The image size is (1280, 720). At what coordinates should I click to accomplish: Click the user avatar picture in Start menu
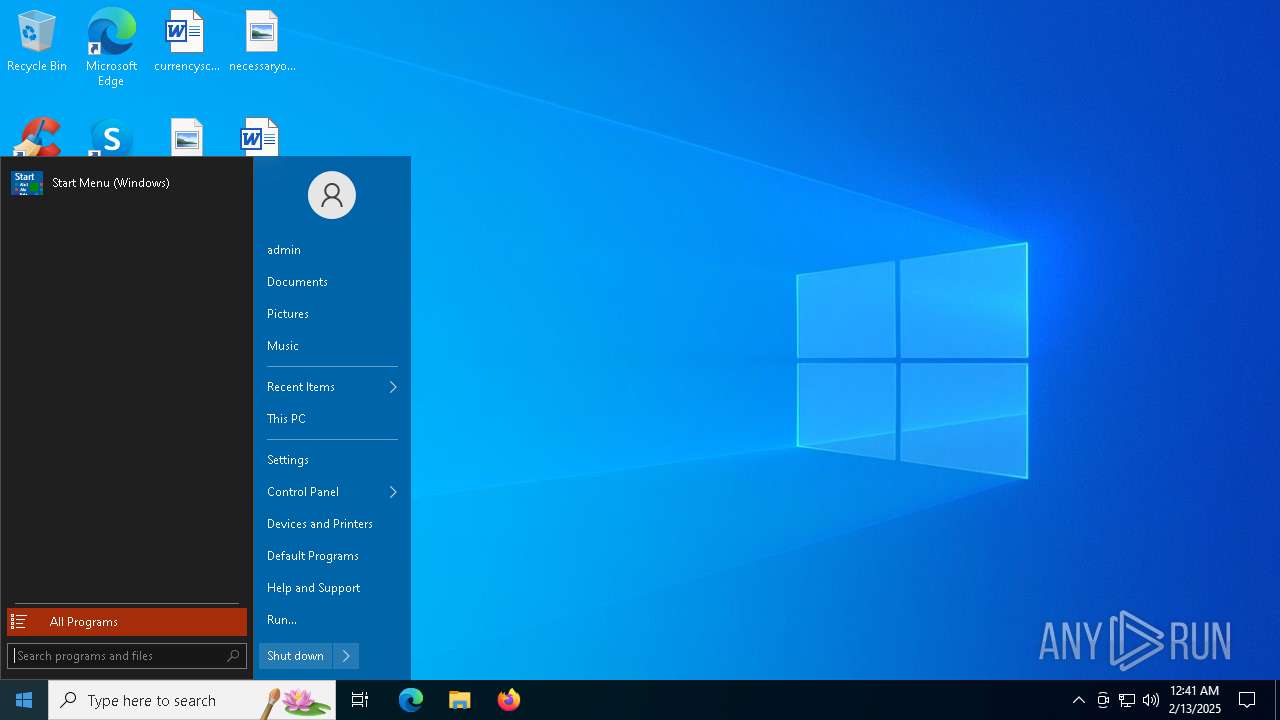click(x=332, y=195)
